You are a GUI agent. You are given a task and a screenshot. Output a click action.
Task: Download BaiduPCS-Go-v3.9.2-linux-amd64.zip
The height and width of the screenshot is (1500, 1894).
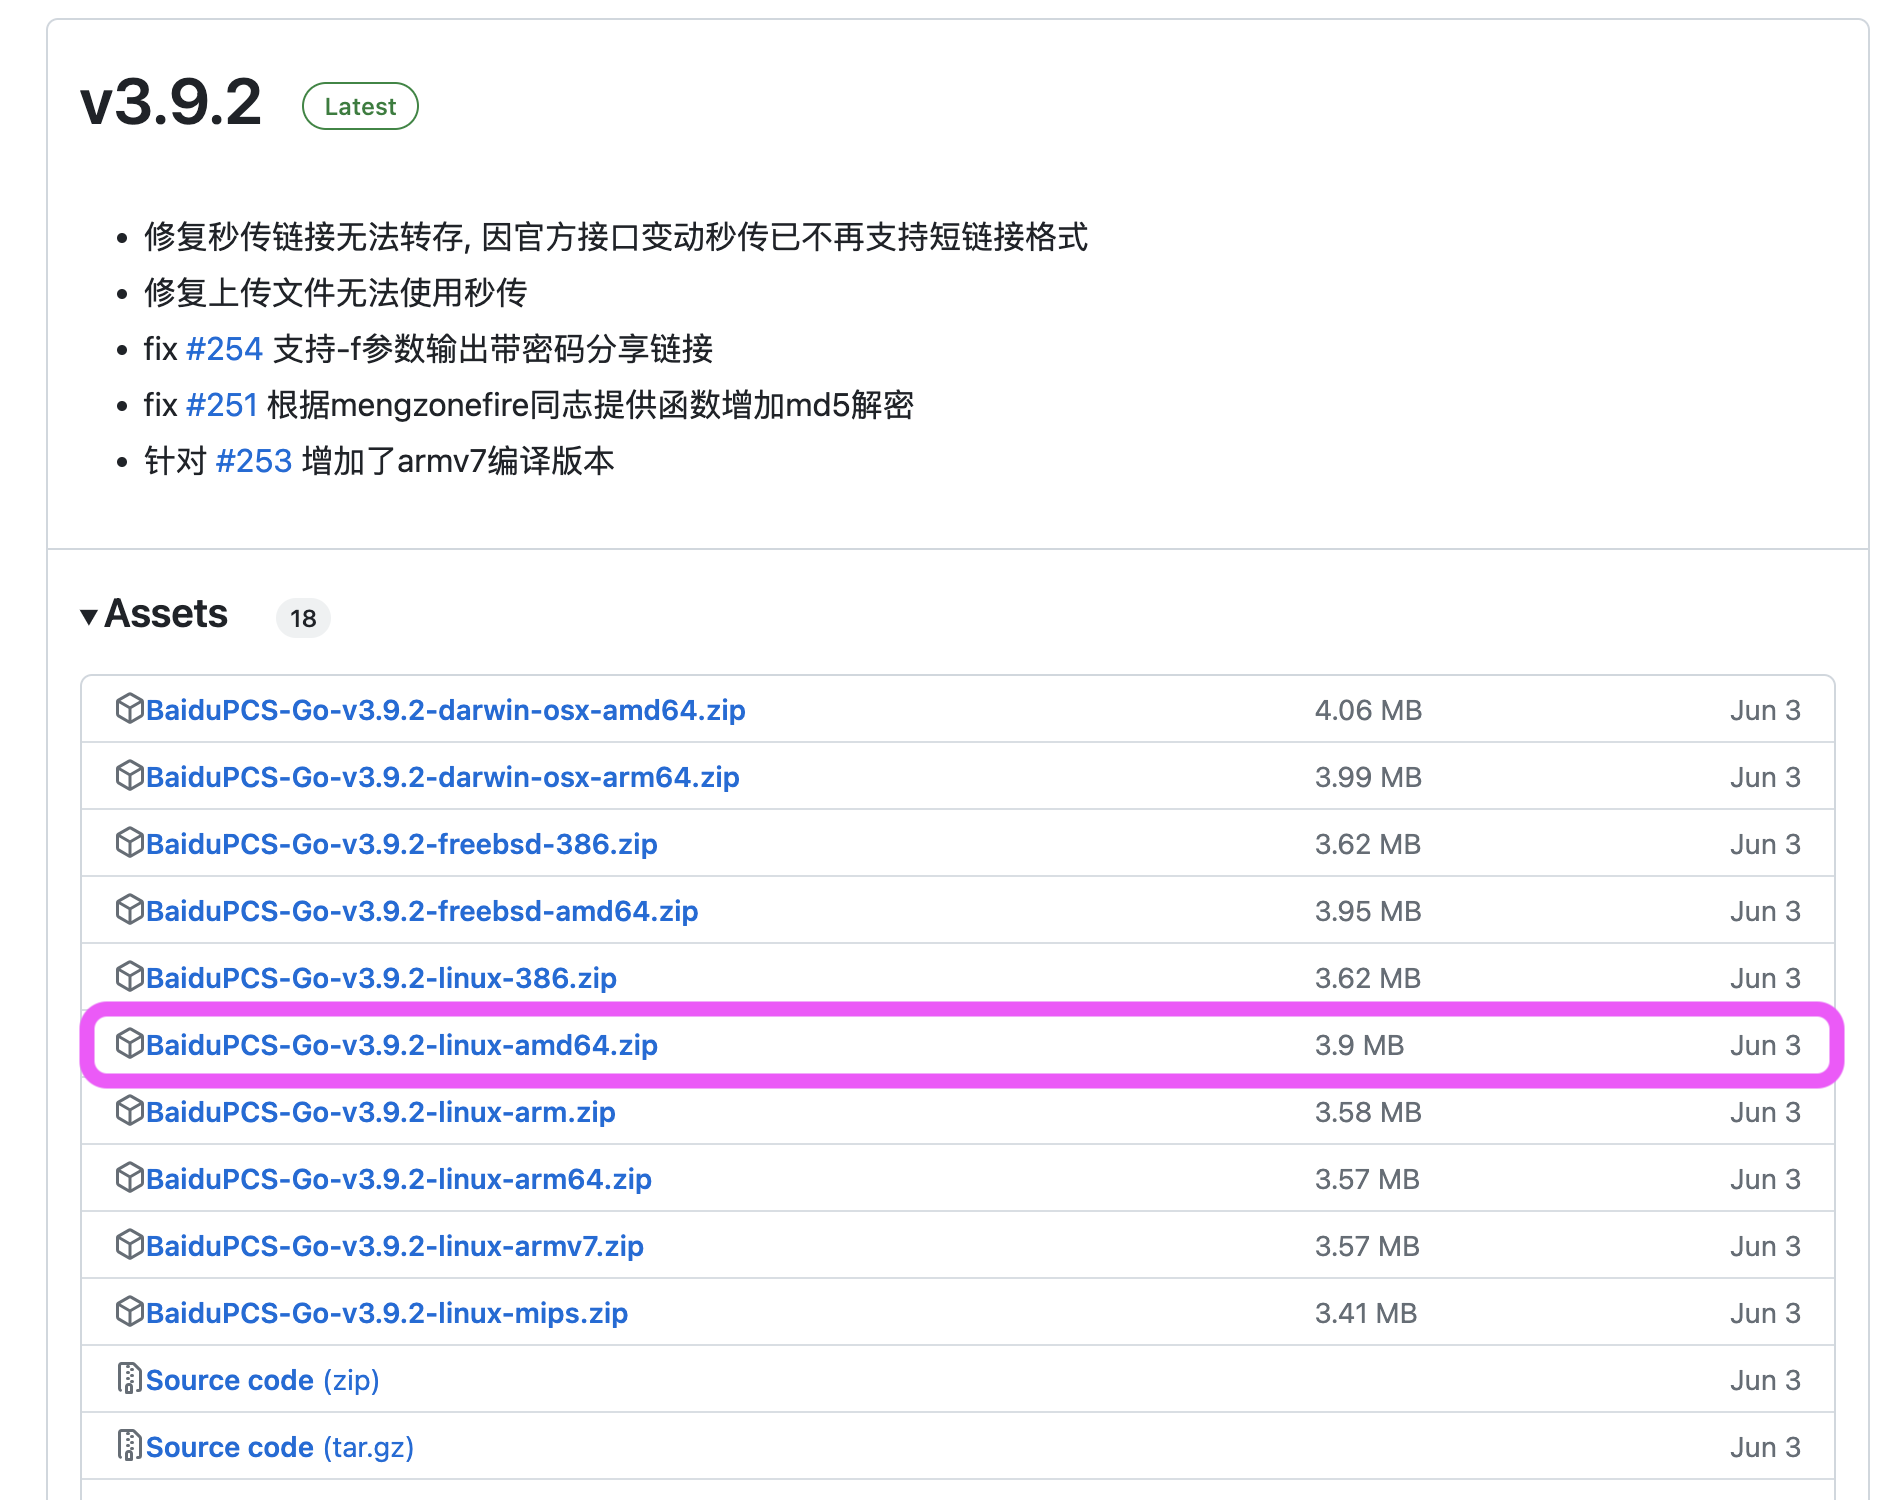(402, 1045)
